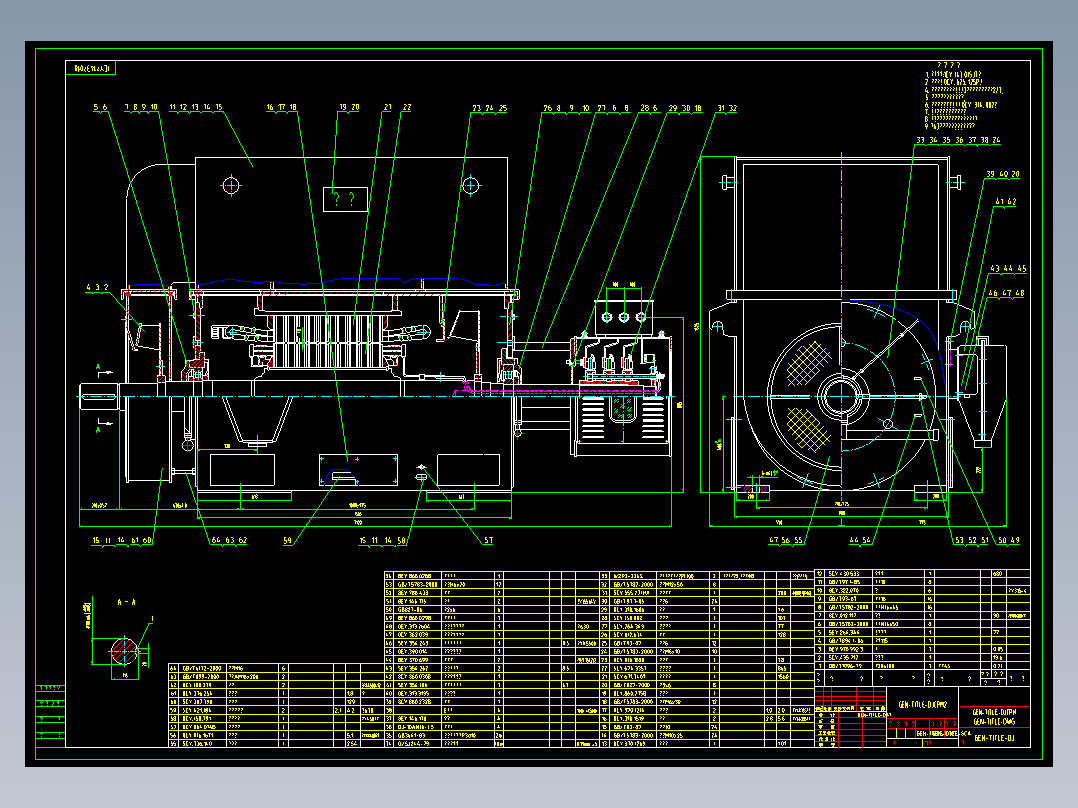The image size is (1078, 808).
Task: Select callout label 47 56 55
Action: (786, 541)
